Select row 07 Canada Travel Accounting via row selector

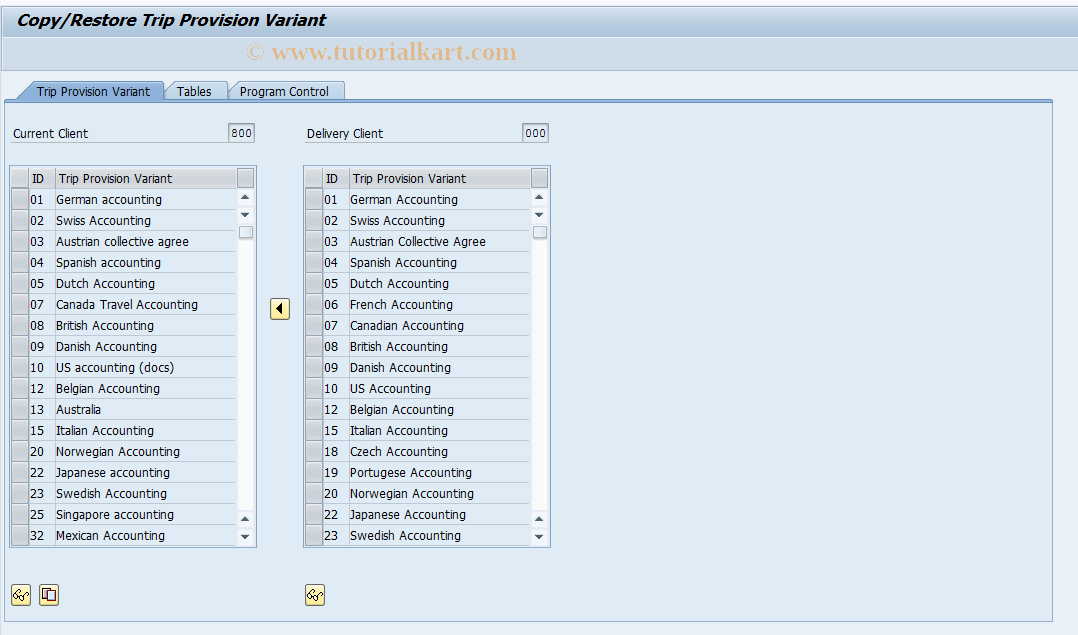click(x=20, y=304)
